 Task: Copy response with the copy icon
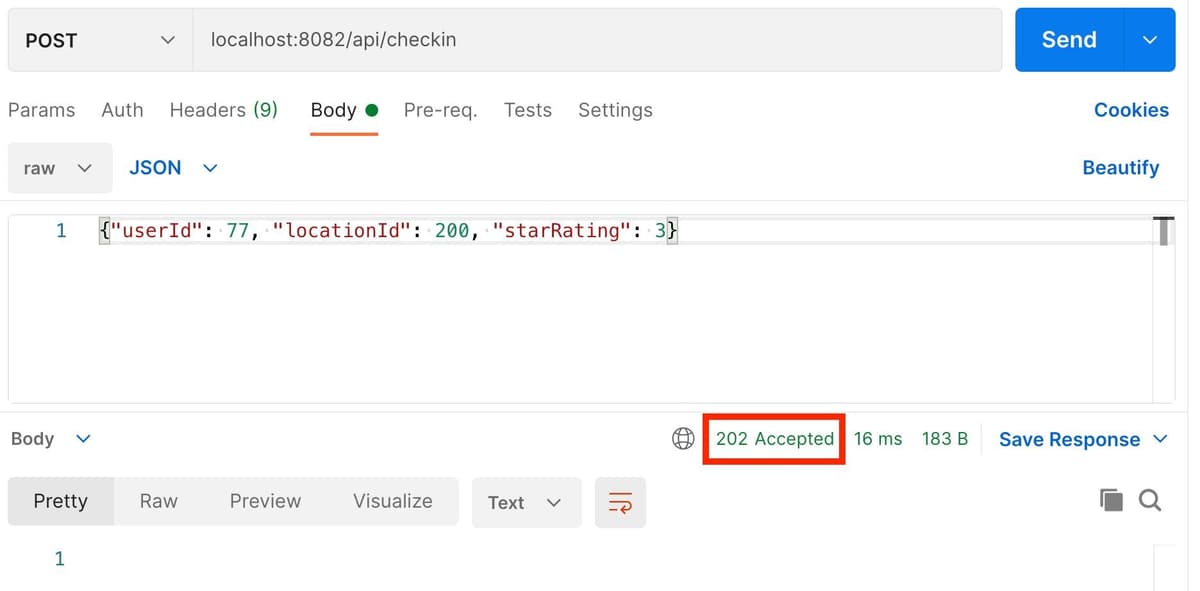[1111, 500]
